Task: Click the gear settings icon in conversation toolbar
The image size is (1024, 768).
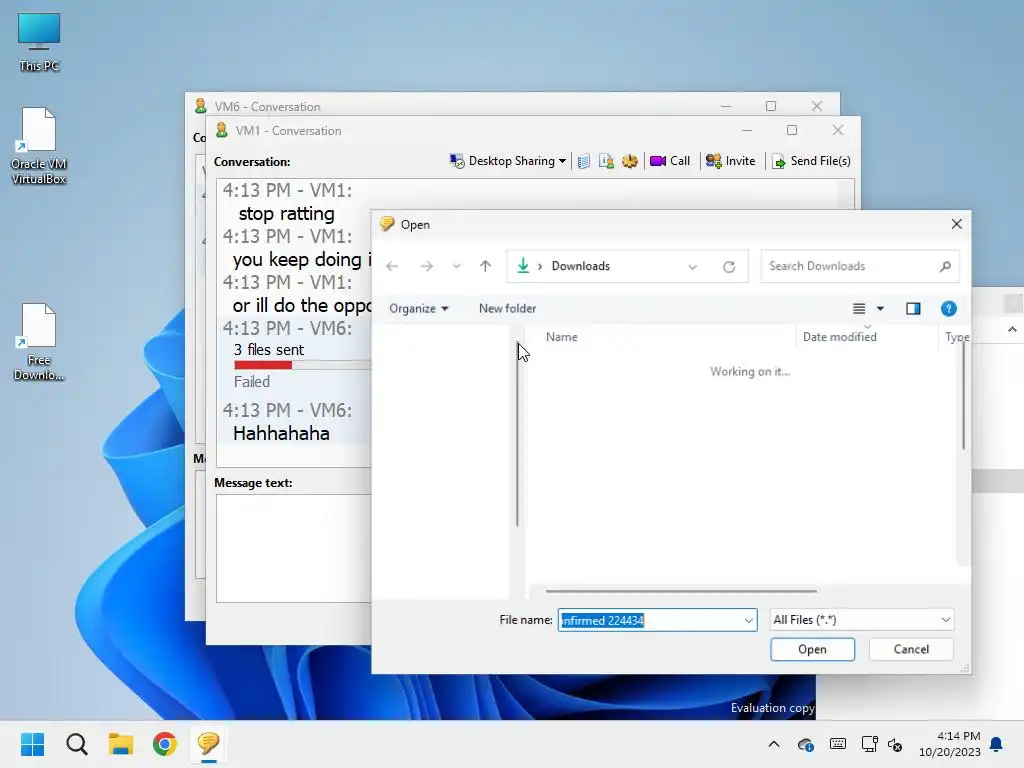Action: [x=630, y=161]
